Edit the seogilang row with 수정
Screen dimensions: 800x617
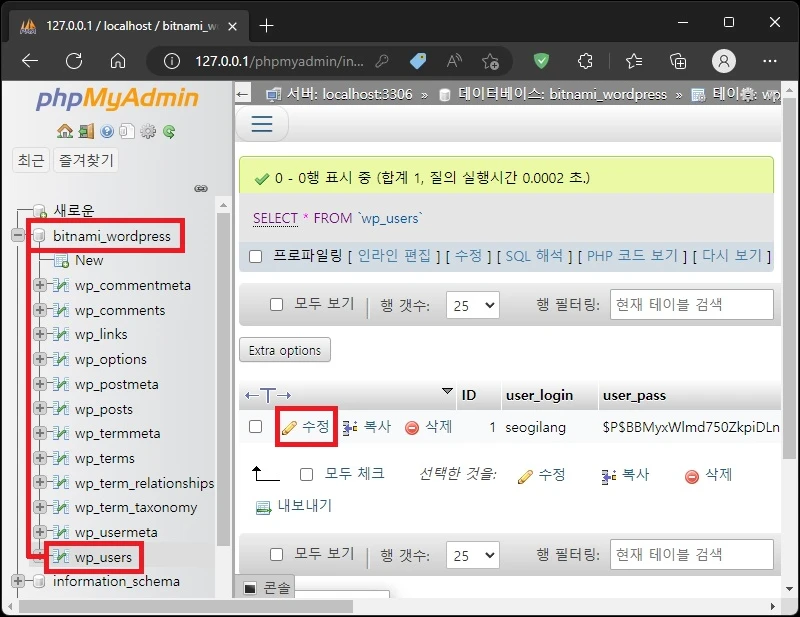[306, 427]
